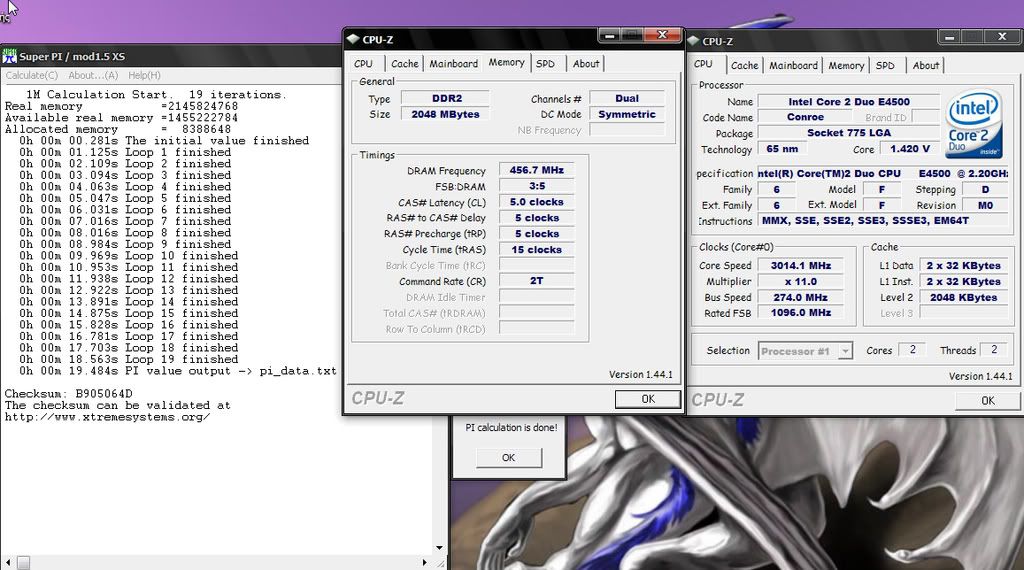This screenshot has height=570, width=1024.
Task: Select Cache tab in the processor CPU-Z window
Action: pyautogui.click(x=744, y=66)
